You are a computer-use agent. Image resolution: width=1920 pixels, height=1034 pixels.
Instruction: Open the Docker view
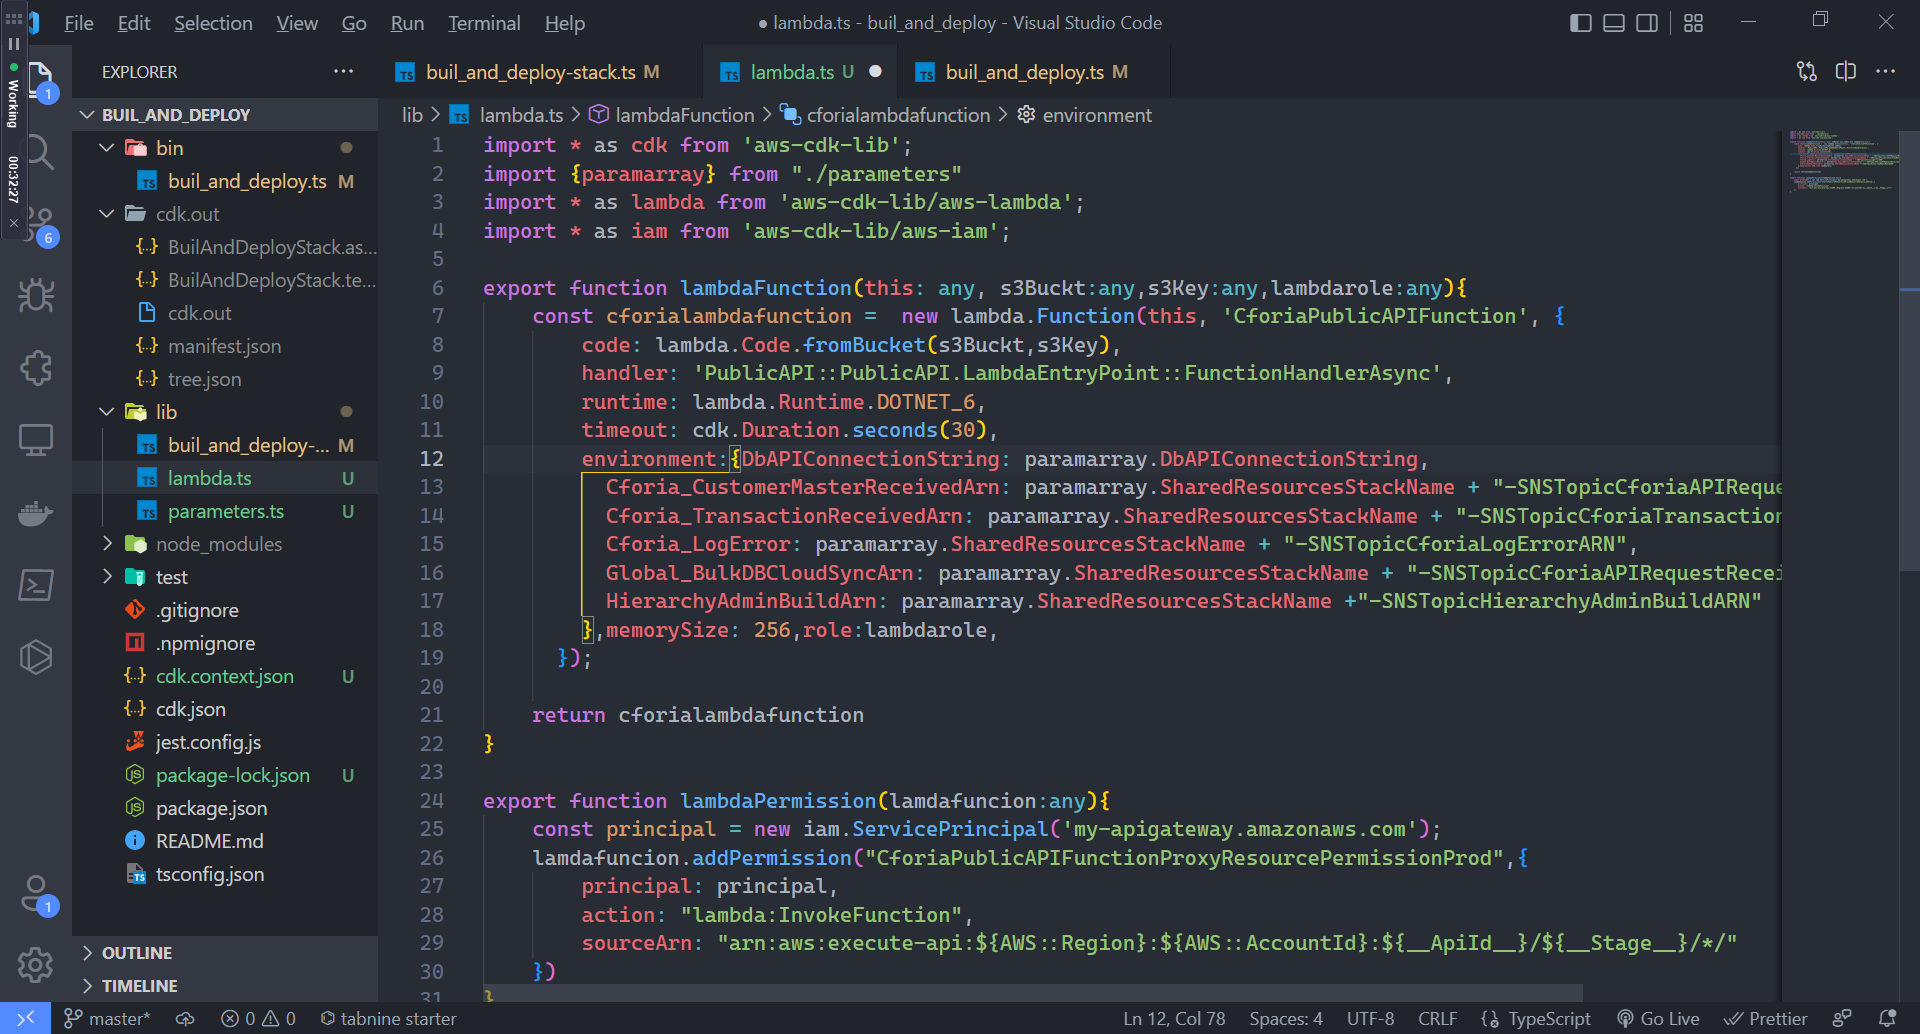[36, 513]
